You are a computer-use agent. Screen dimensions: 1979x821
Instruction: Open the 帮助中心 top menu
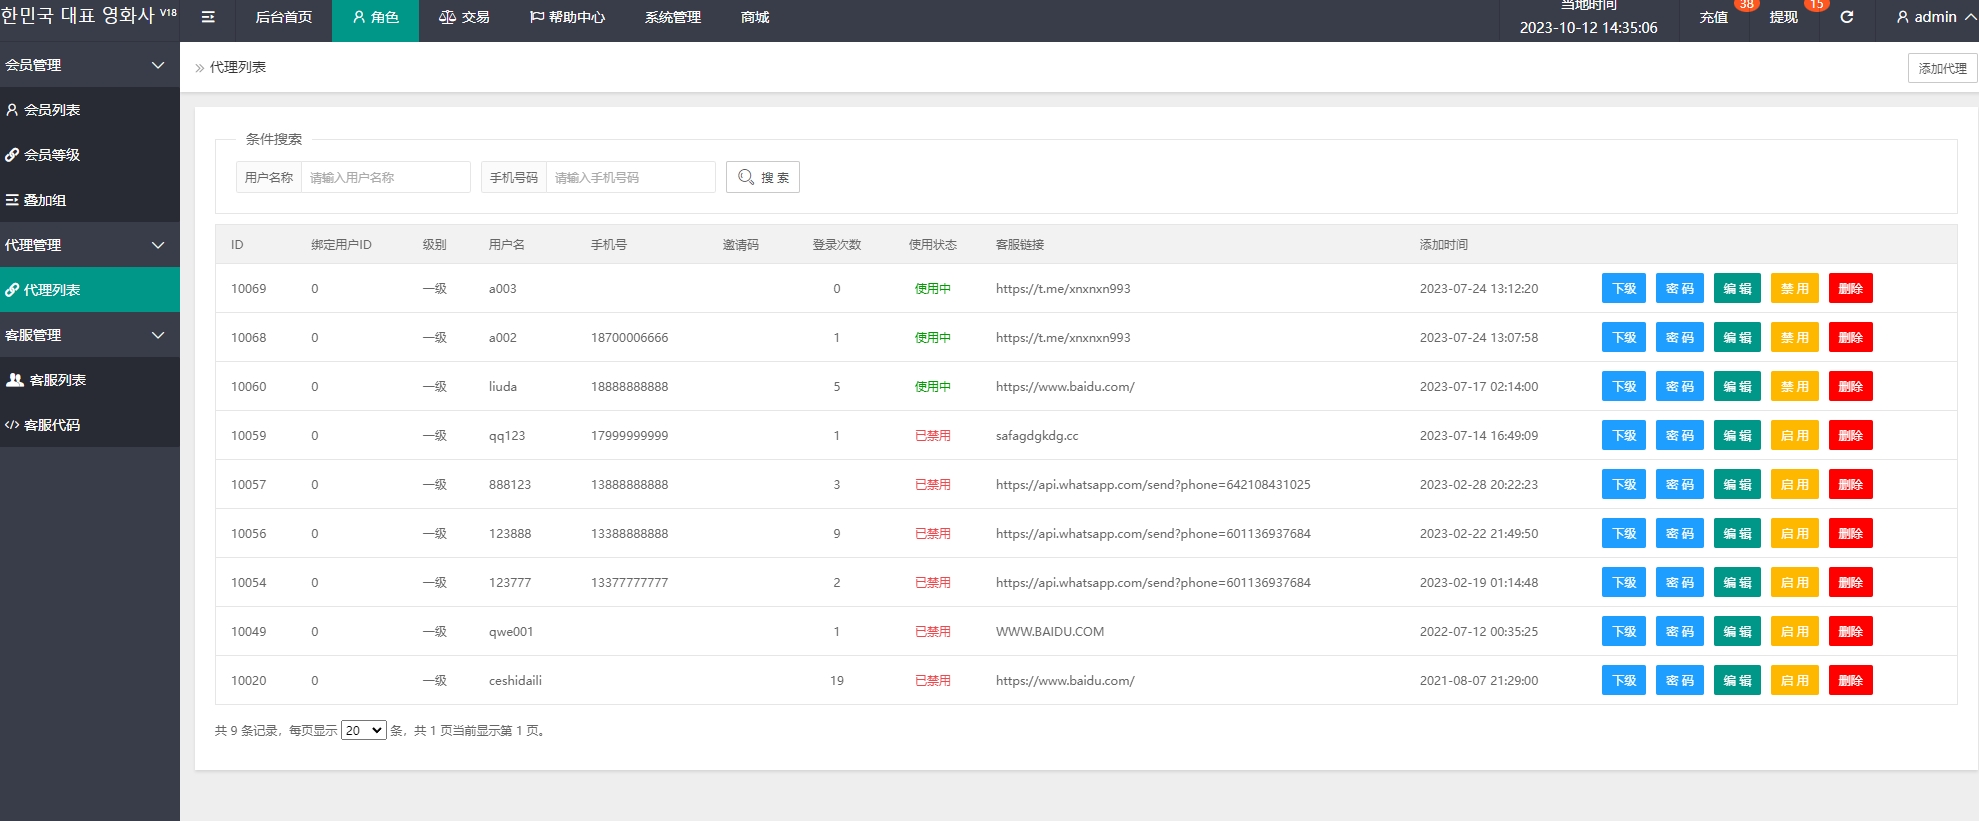tap(567, 17)
